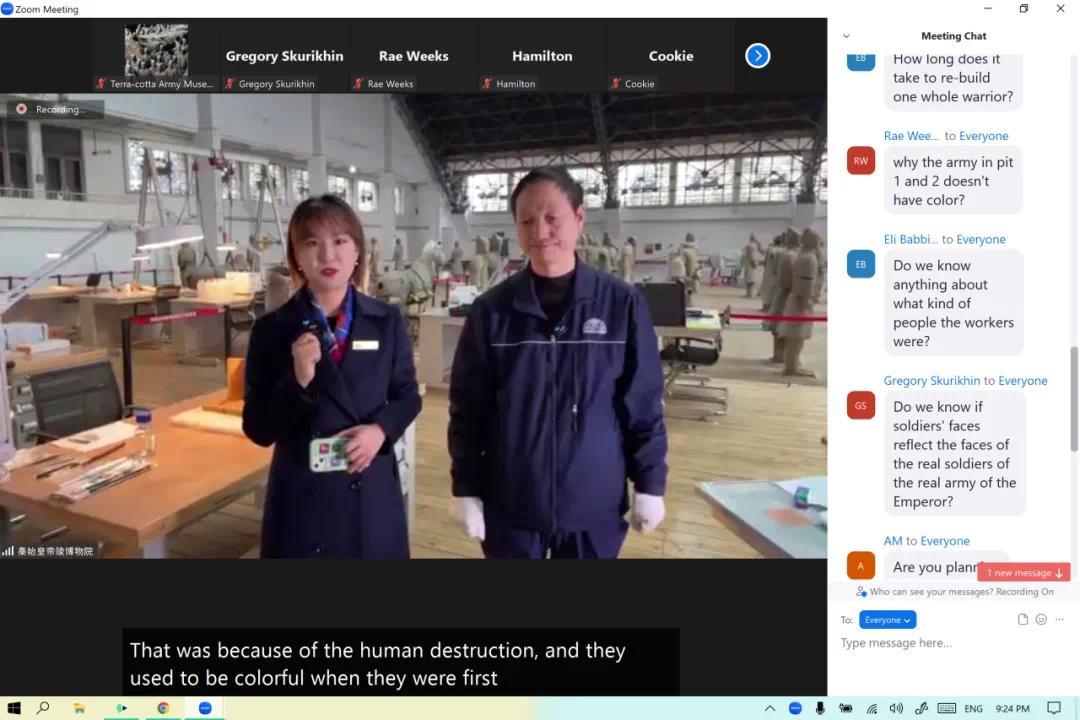This screenshot has height=720, width=1080.
Task: Open the Windows notification center icon
Action: (1053, 708)
